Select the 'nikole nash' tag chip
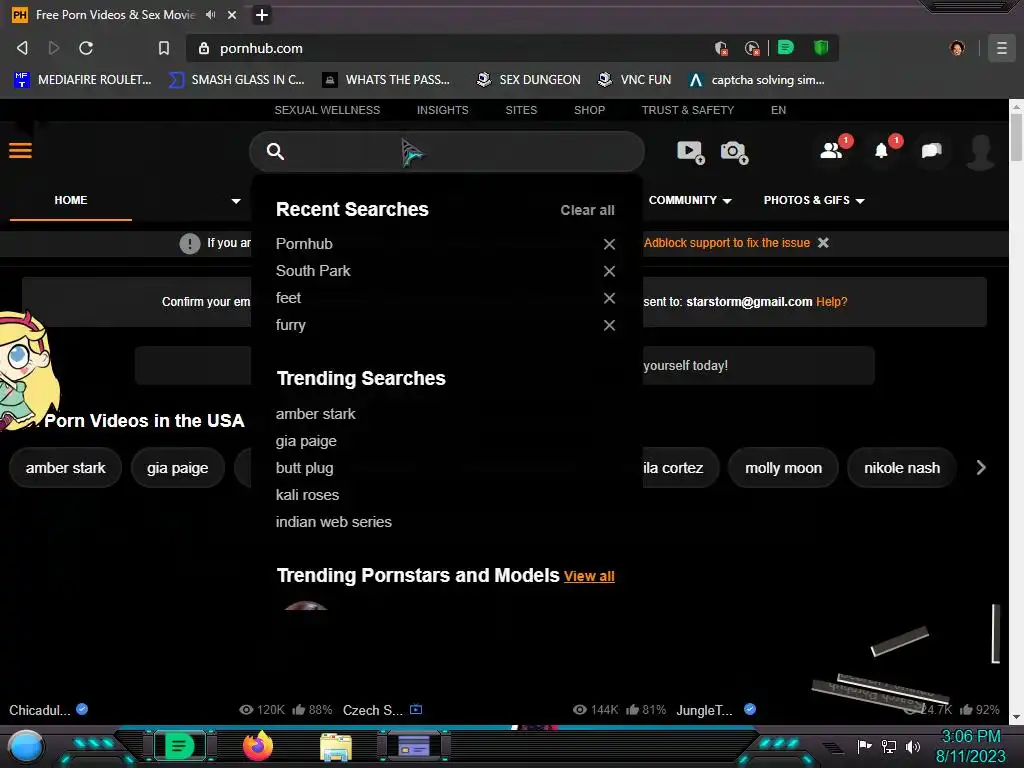1024x768 pixels. pos(902,468)
